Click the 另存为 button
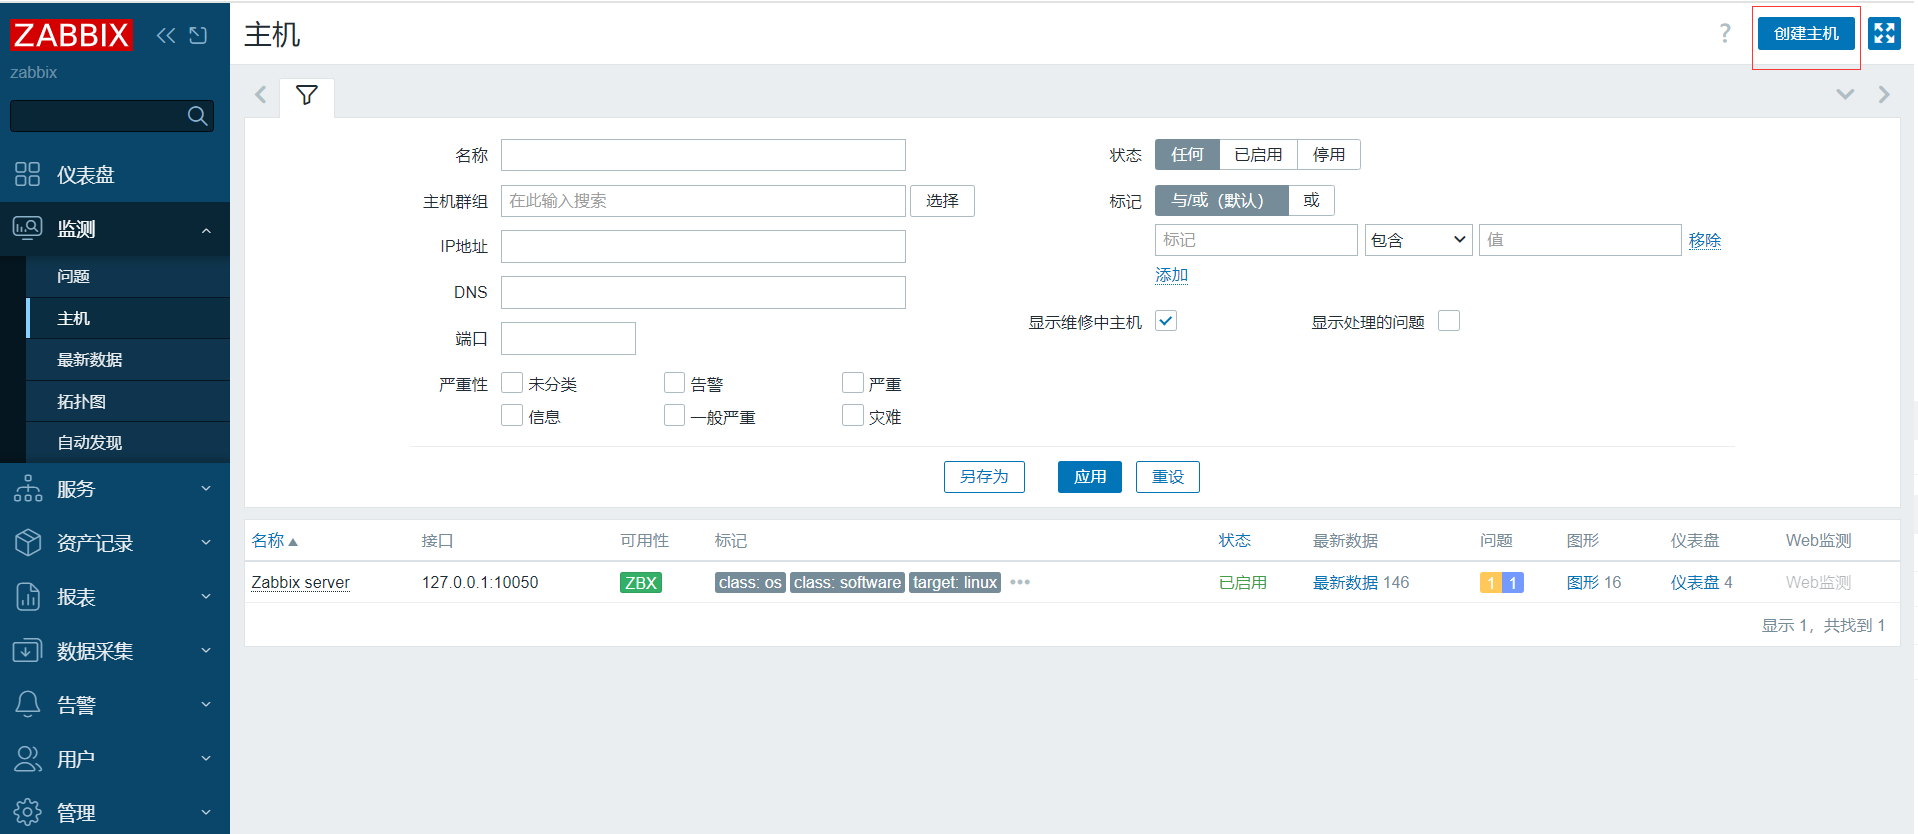 [984, 477]
